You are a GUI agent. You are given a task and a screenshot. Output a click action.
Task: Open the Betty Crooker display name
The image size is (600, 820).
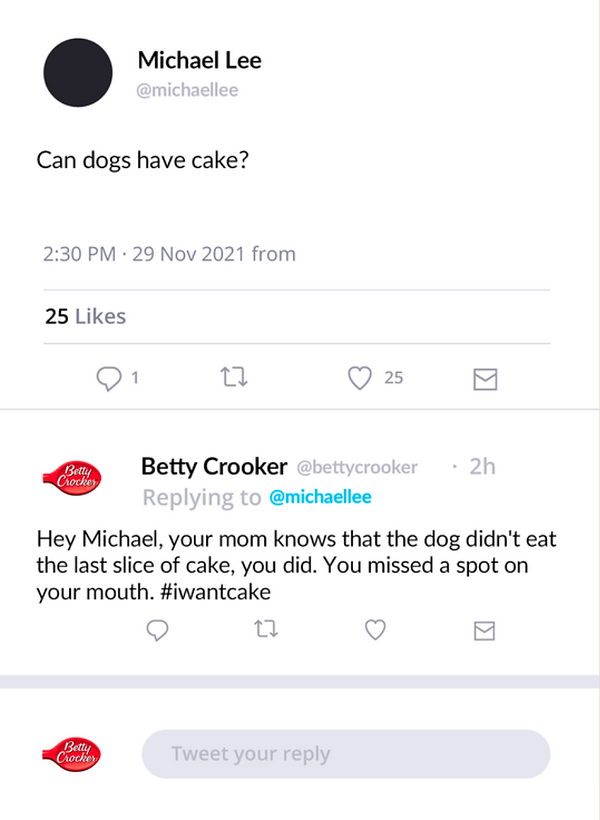(214, 467)
